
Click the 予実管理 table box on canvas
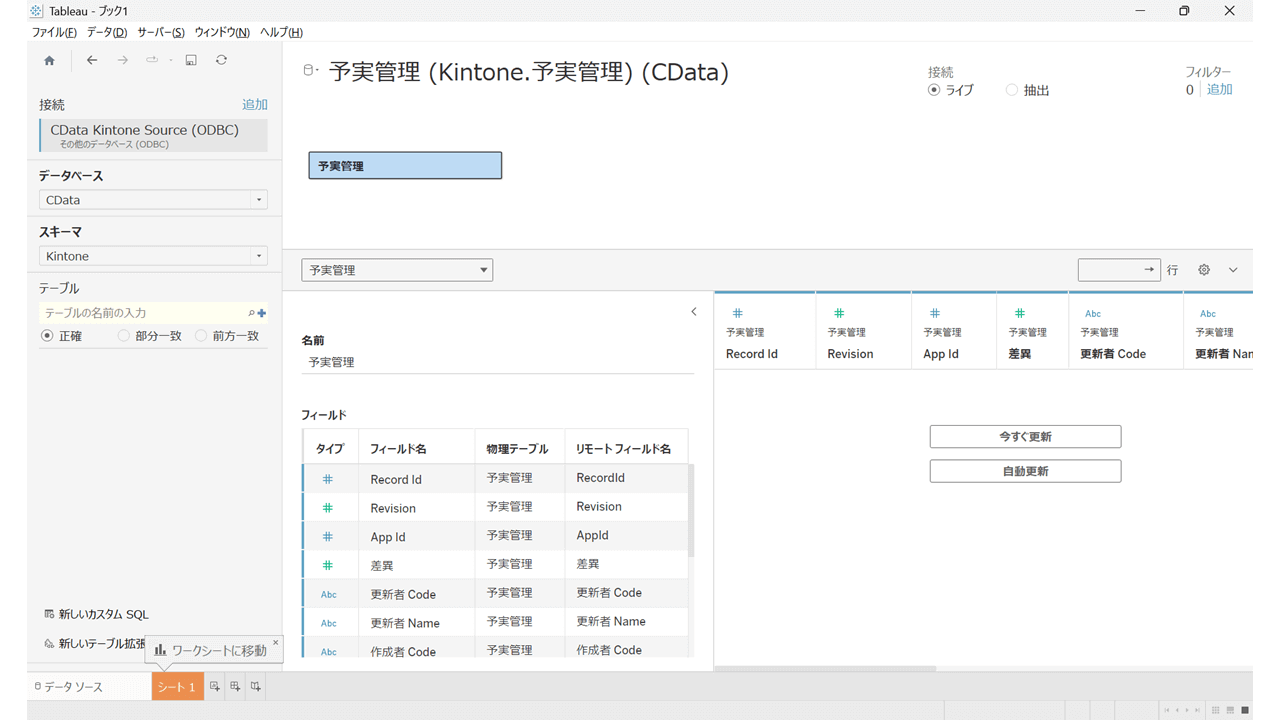(x=405, y=166)
